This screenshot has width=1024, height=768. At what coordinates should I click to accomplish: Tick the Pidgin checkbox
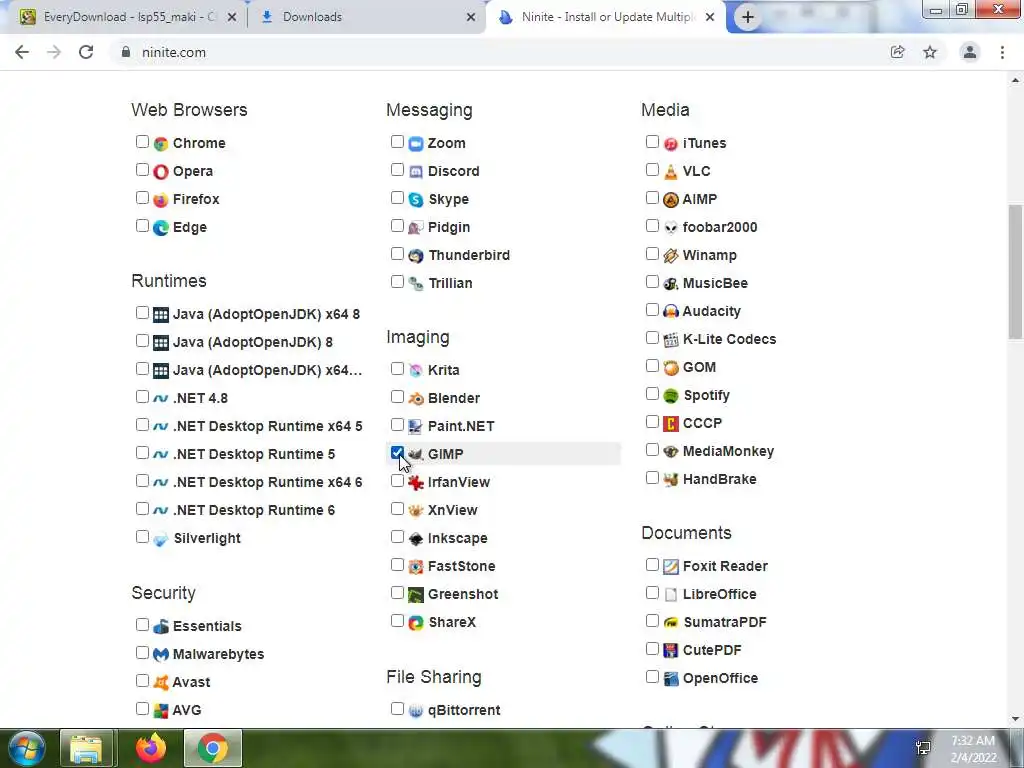397,225
